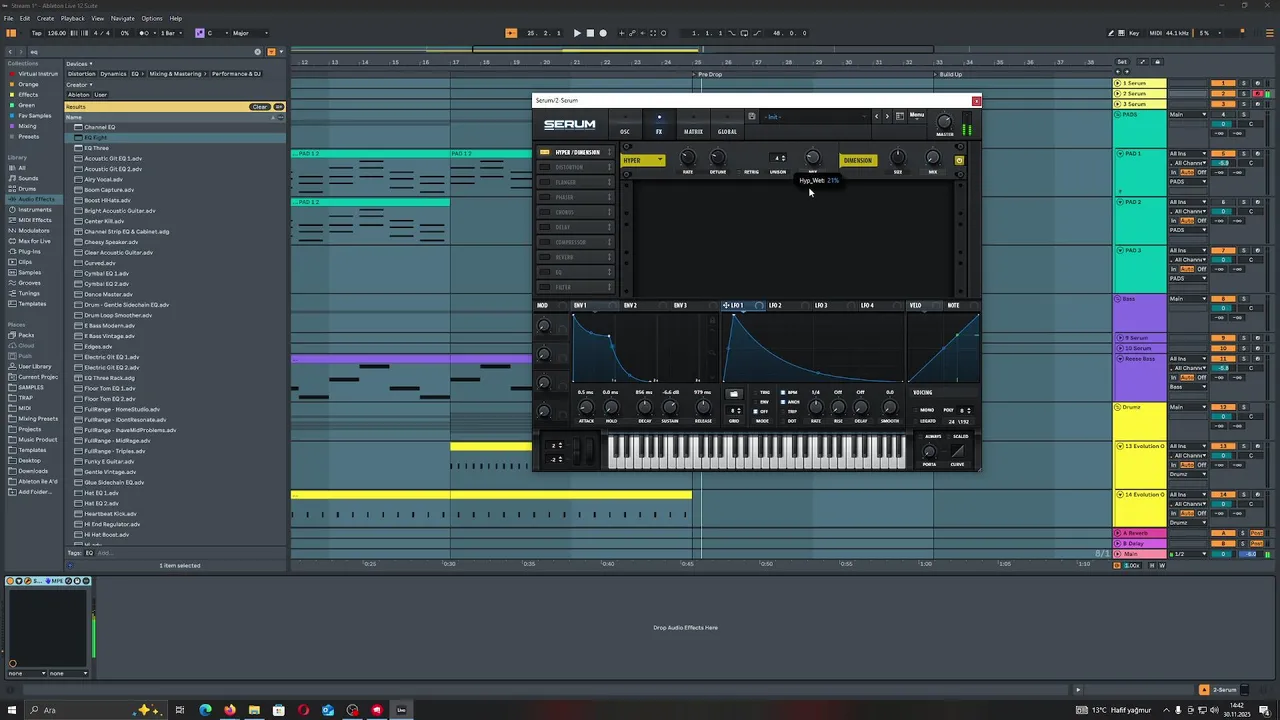Screen dimensions: 1280x720
Task: Enable the Reverb effect
Action: pos(545,257)
